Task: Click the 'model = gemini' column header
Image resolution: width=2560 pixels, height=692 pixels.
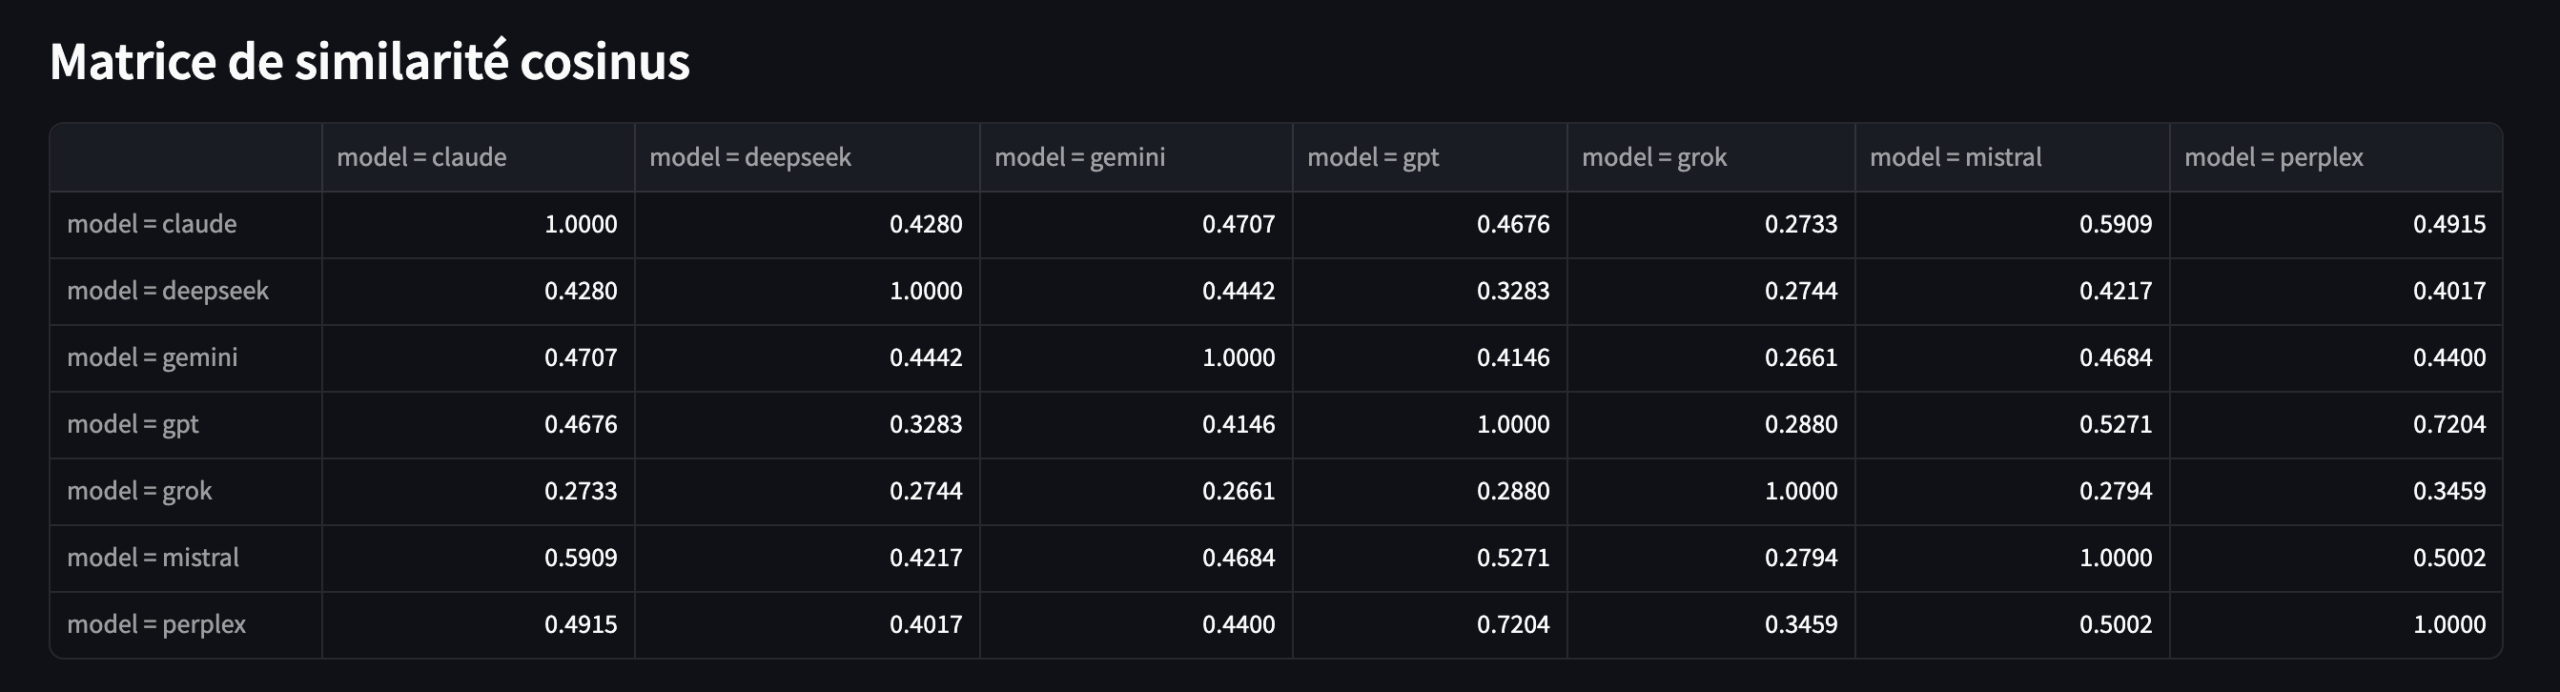Action: pyautogui.click(x=1080, y=157)
